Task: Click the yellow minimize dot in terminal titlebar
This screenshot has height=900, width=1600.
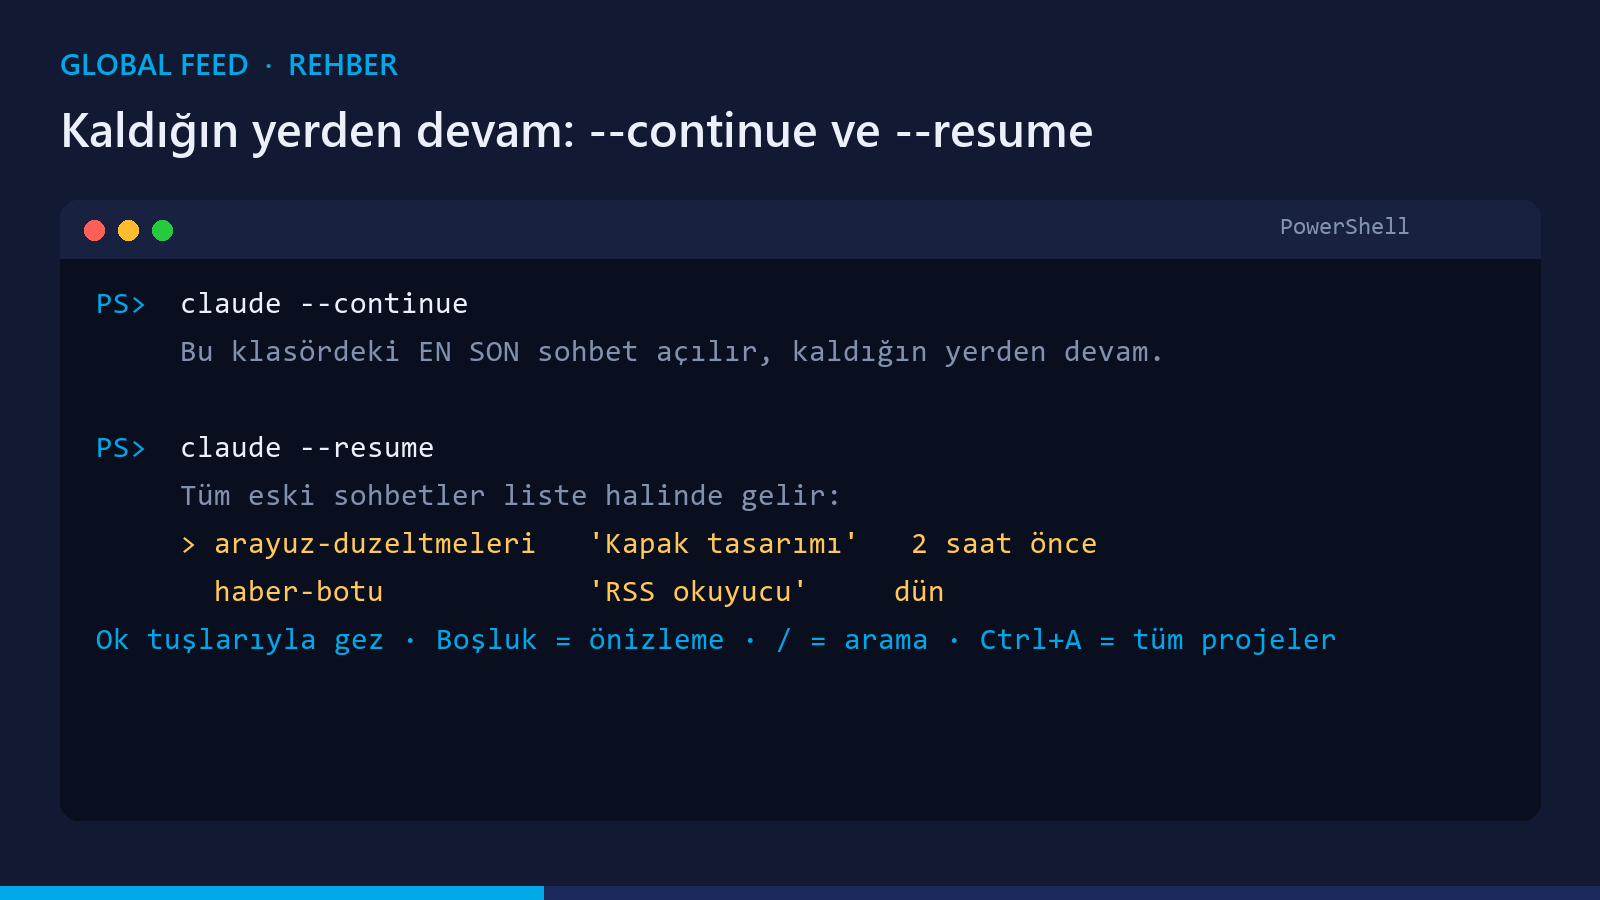Action: [x=129, y=231]
